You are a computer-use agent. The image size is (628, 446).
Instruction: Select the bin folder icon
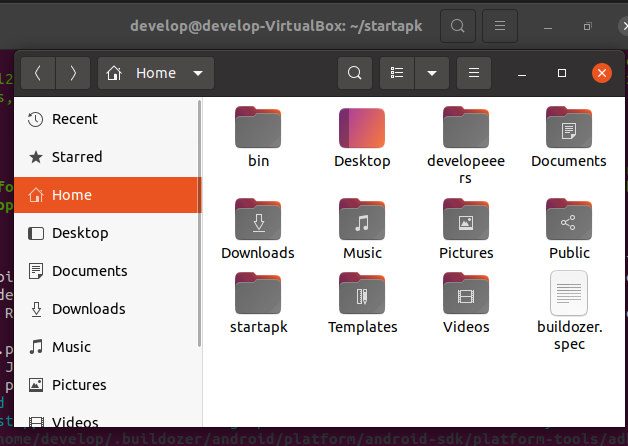point(258,127)
